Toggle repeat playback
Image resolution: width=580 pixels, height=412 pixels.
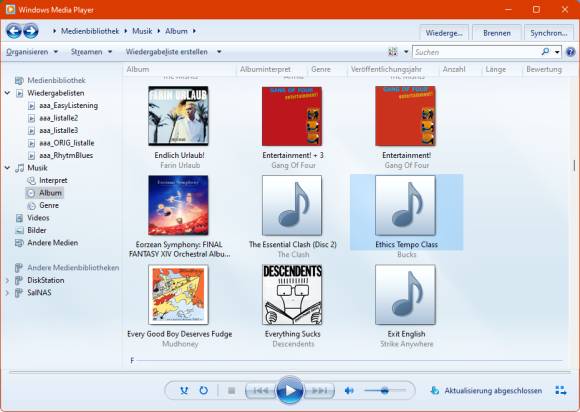click(203, 390)
